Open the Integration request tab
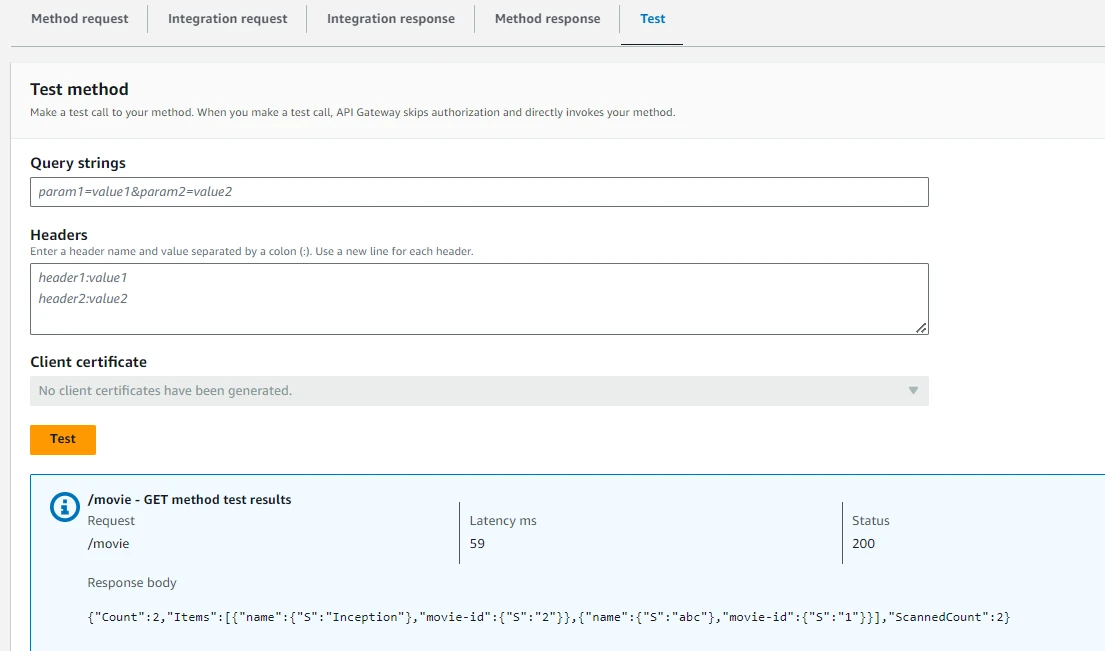 227,19
